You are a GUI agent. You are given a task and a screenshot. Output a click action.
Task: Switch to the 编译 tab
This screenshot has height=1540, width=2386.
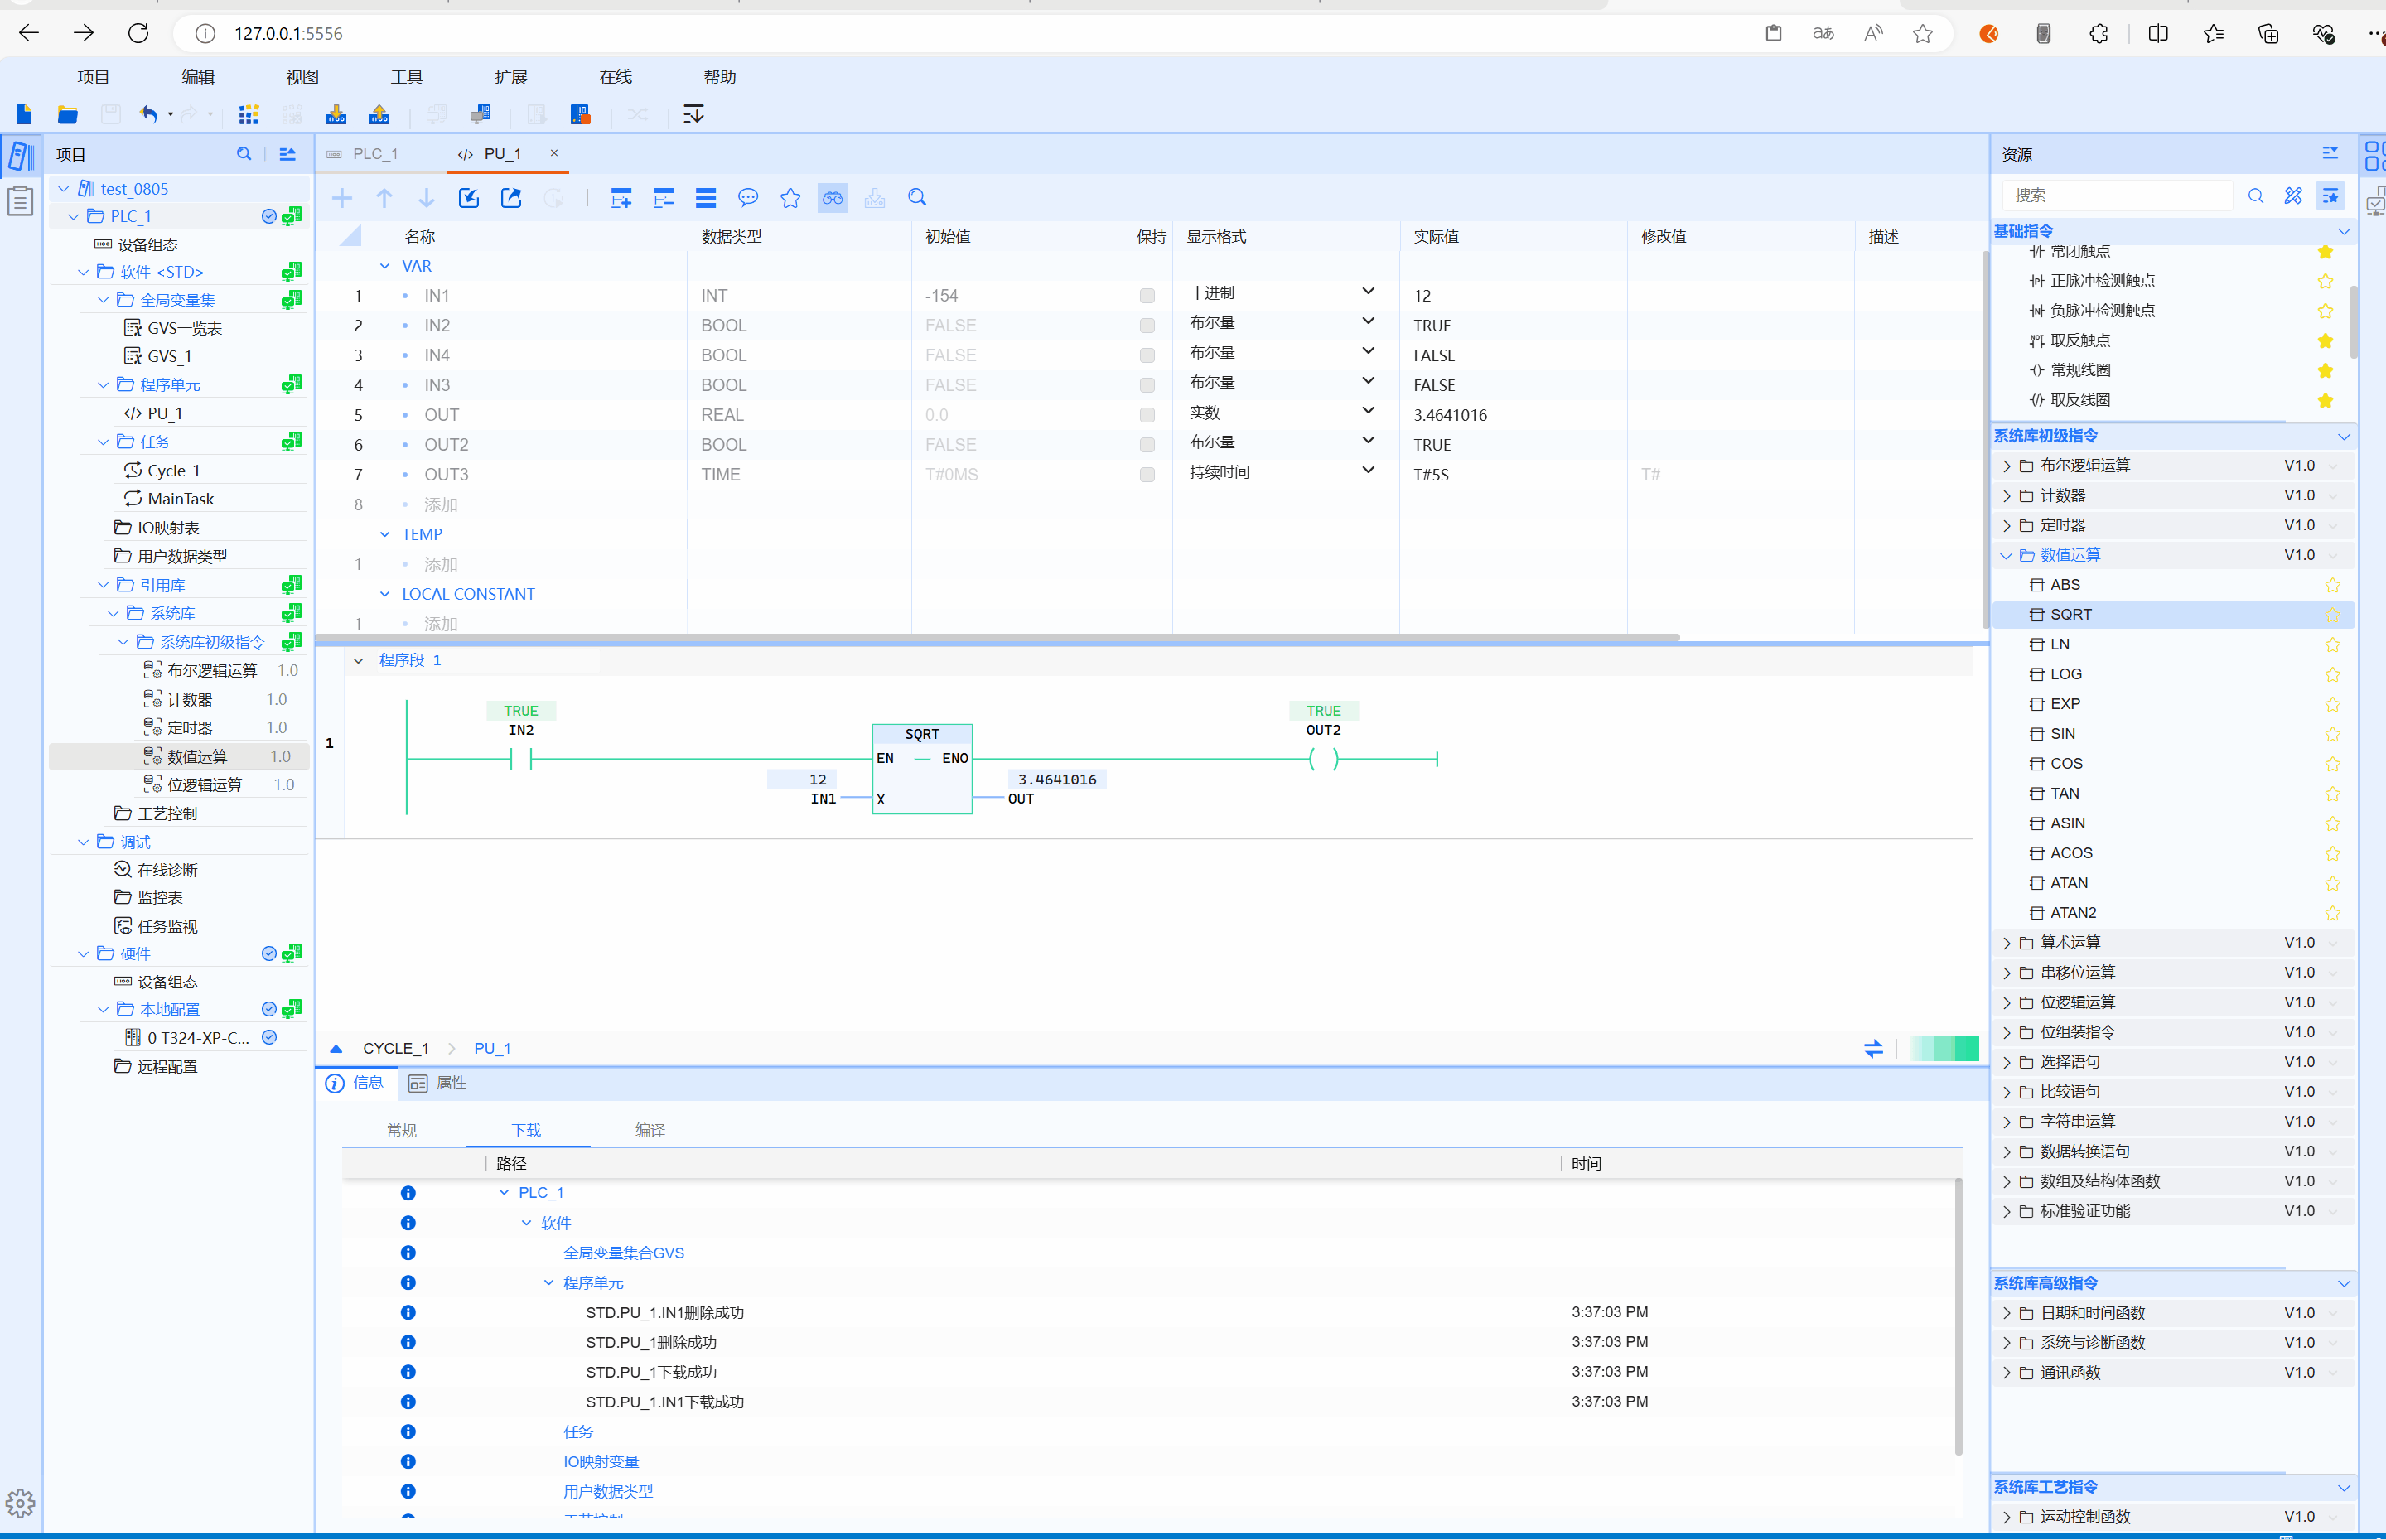click(x=650, y=1130)
